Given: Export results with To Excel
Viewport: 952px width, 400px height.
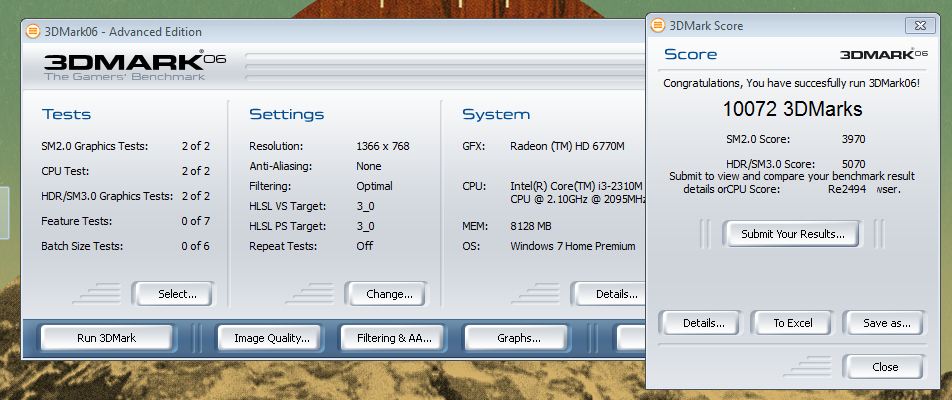Looking at the screenshot, I should (x=792, y=323).
